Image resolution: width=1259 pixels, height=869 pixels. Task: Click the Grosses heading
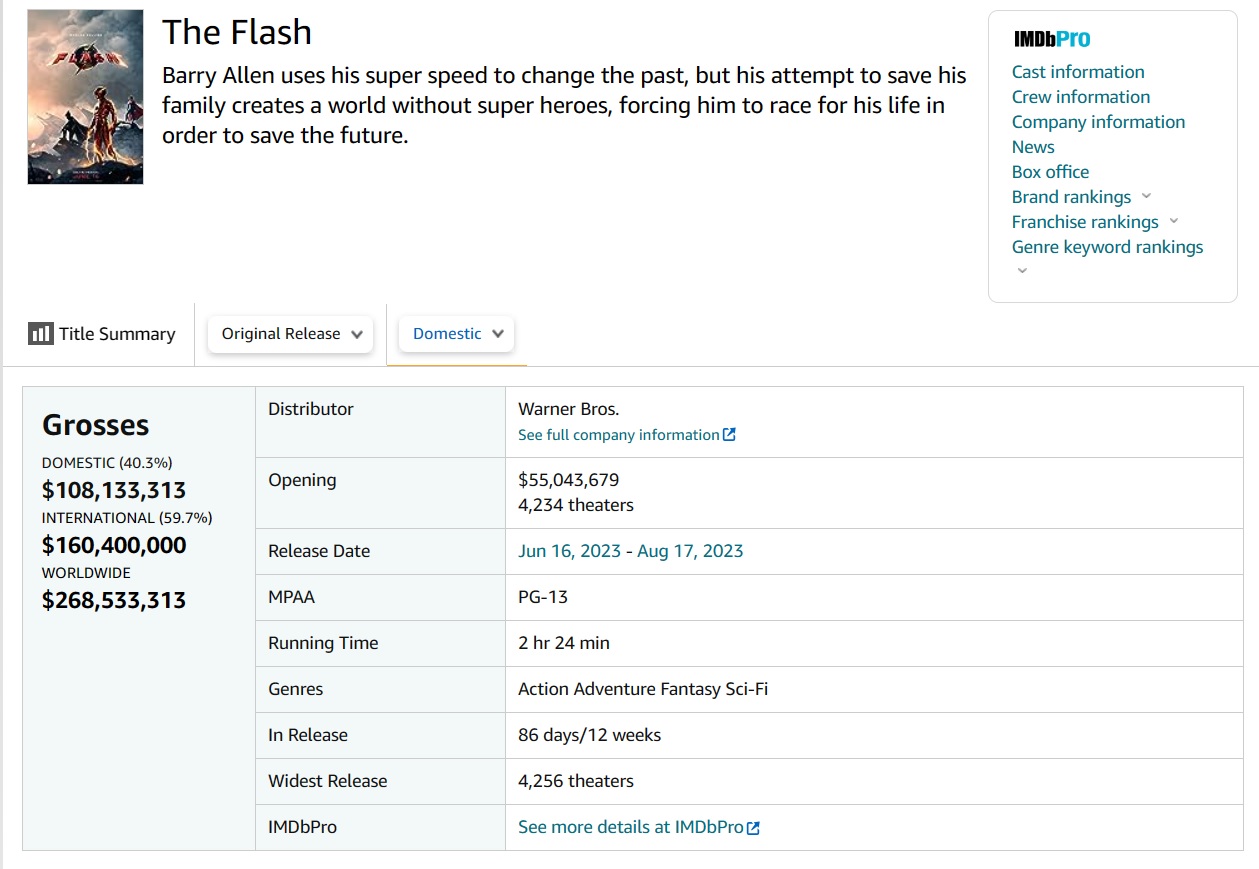click(96, 425)
